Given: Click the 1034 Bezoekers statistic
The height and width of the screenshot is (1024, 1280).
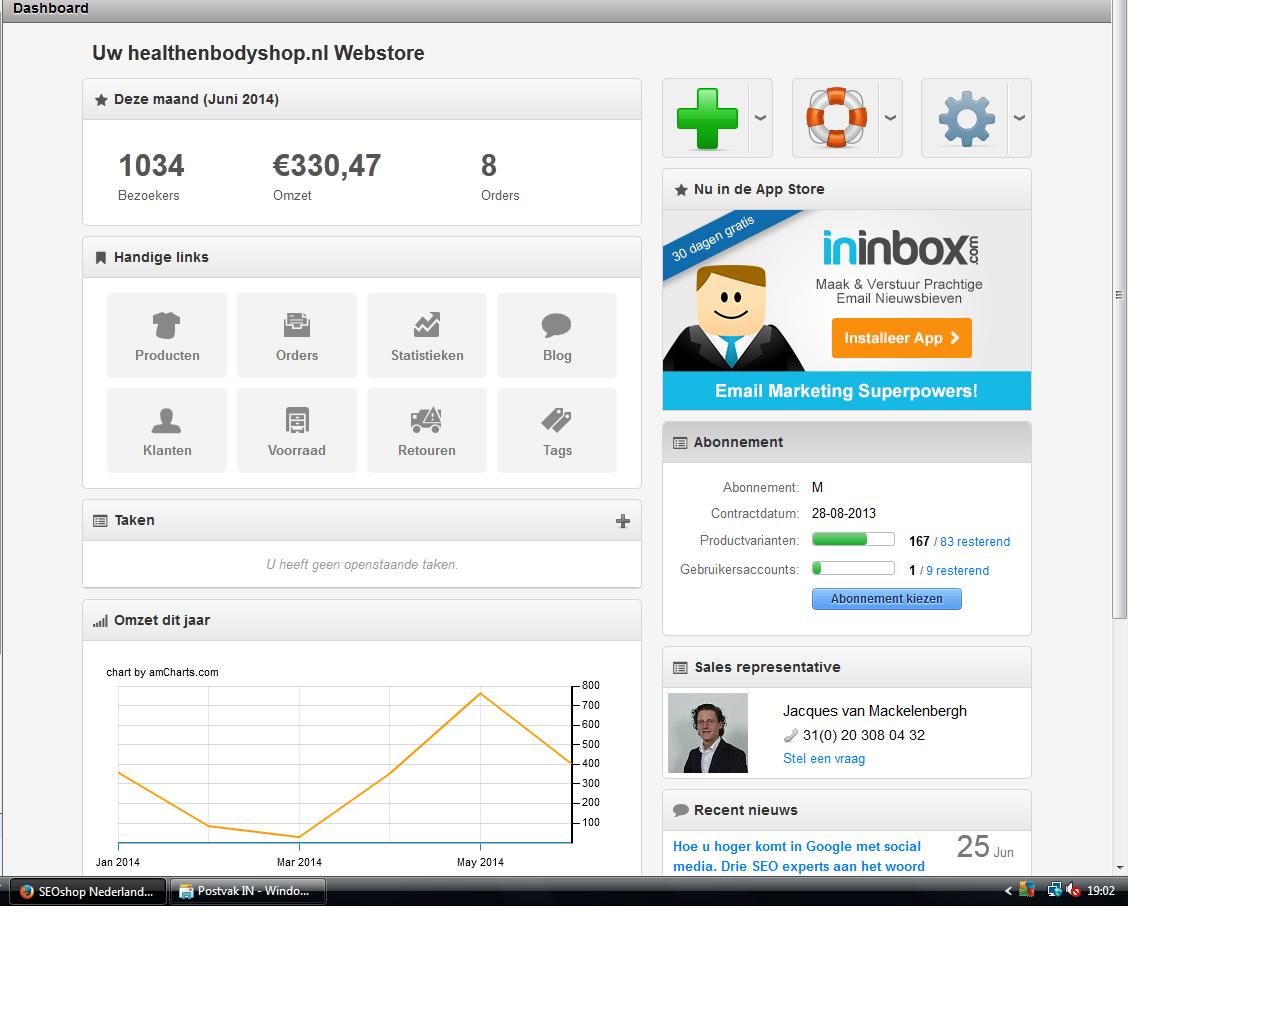Looking at the screenshot, I should [x=151, y=175].
